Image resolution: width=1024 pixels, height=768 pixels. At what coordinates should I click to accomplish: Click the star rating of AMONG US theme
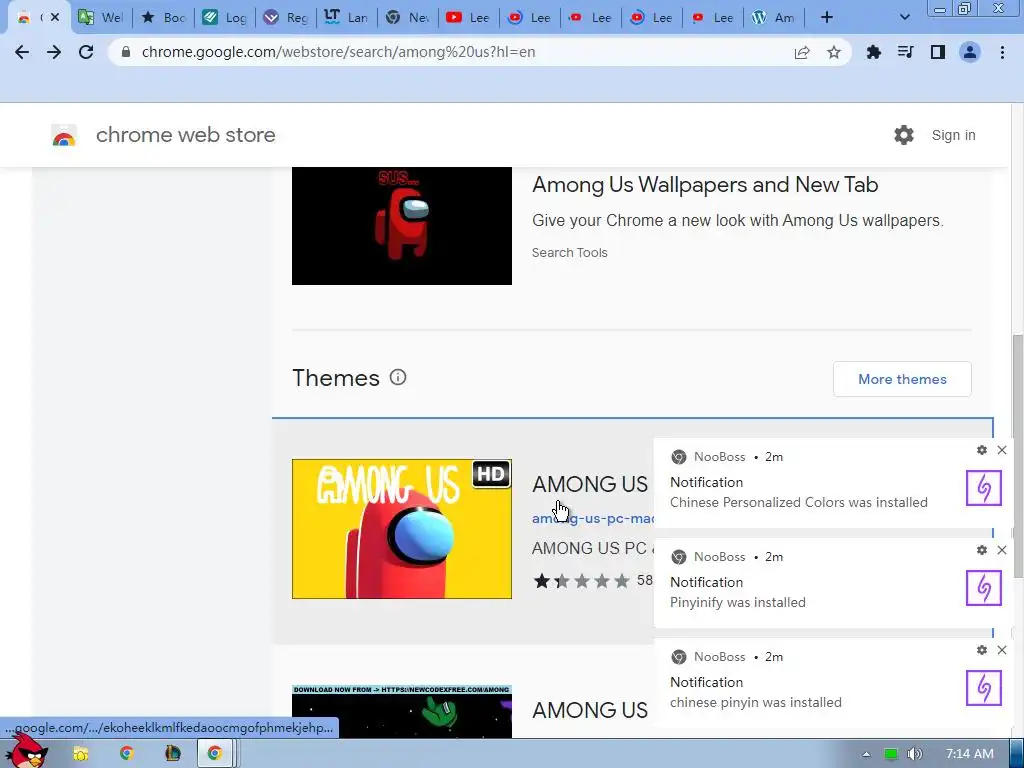(581, 580)
